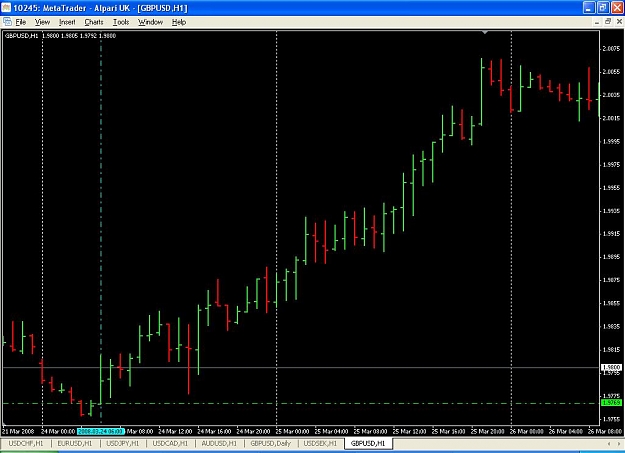The image size is (625, 453).
Task: Open the View menu
Action: (42, 22)
